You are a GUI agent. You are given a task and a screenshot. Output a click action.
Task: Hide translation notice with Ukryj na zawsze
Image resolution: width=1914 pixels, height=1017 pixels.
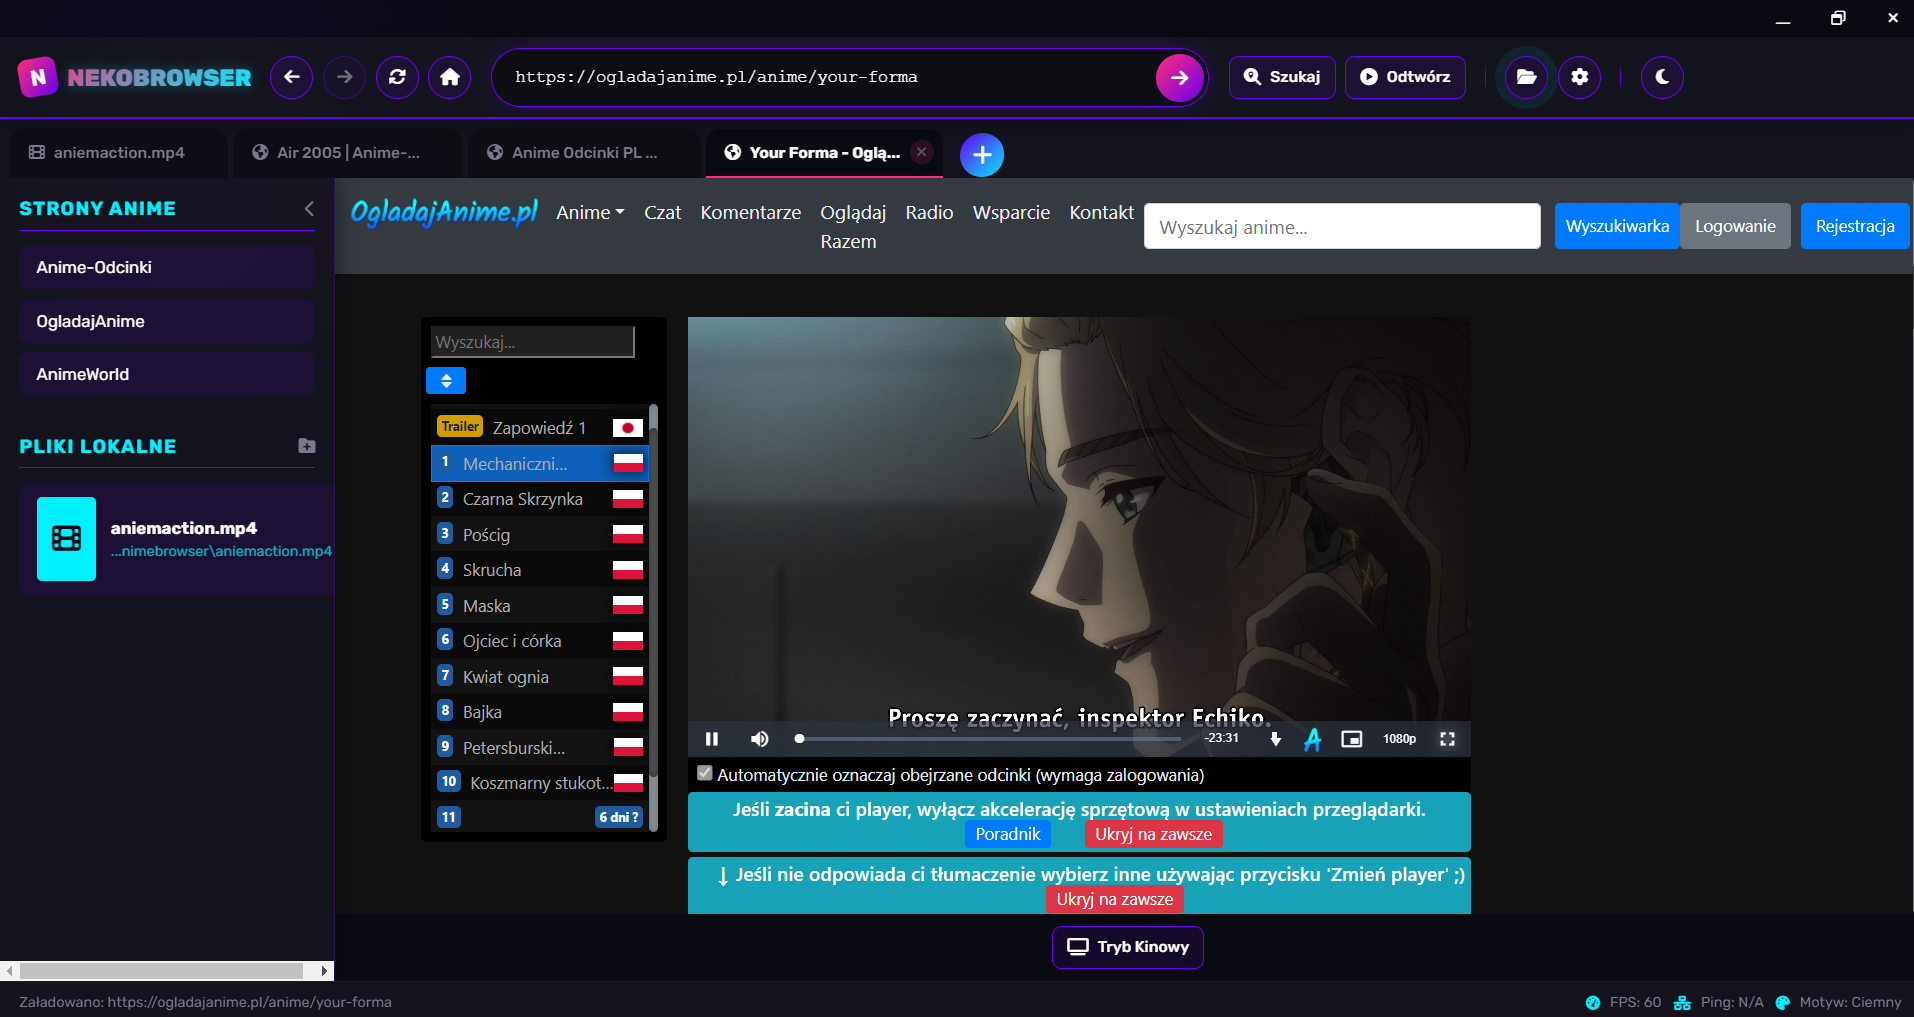[1115, 899]
